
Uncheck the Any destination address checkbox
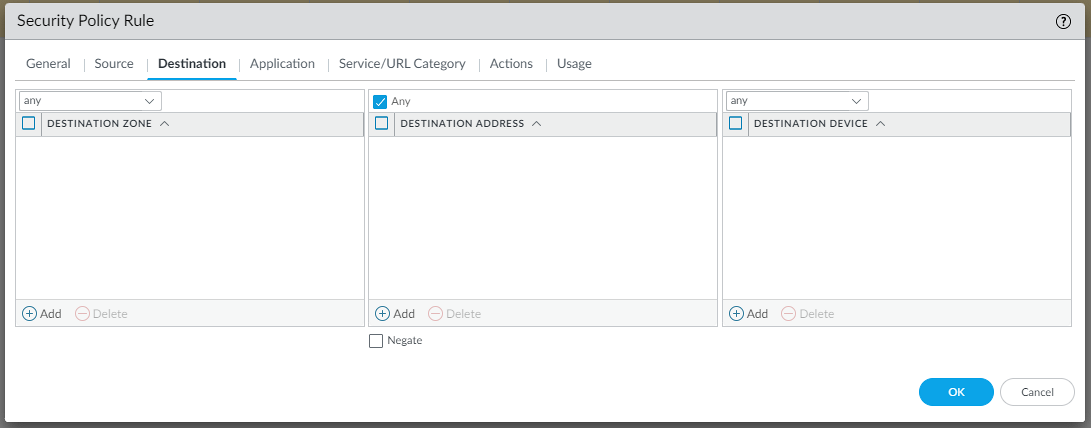click(x=380, y=101)
